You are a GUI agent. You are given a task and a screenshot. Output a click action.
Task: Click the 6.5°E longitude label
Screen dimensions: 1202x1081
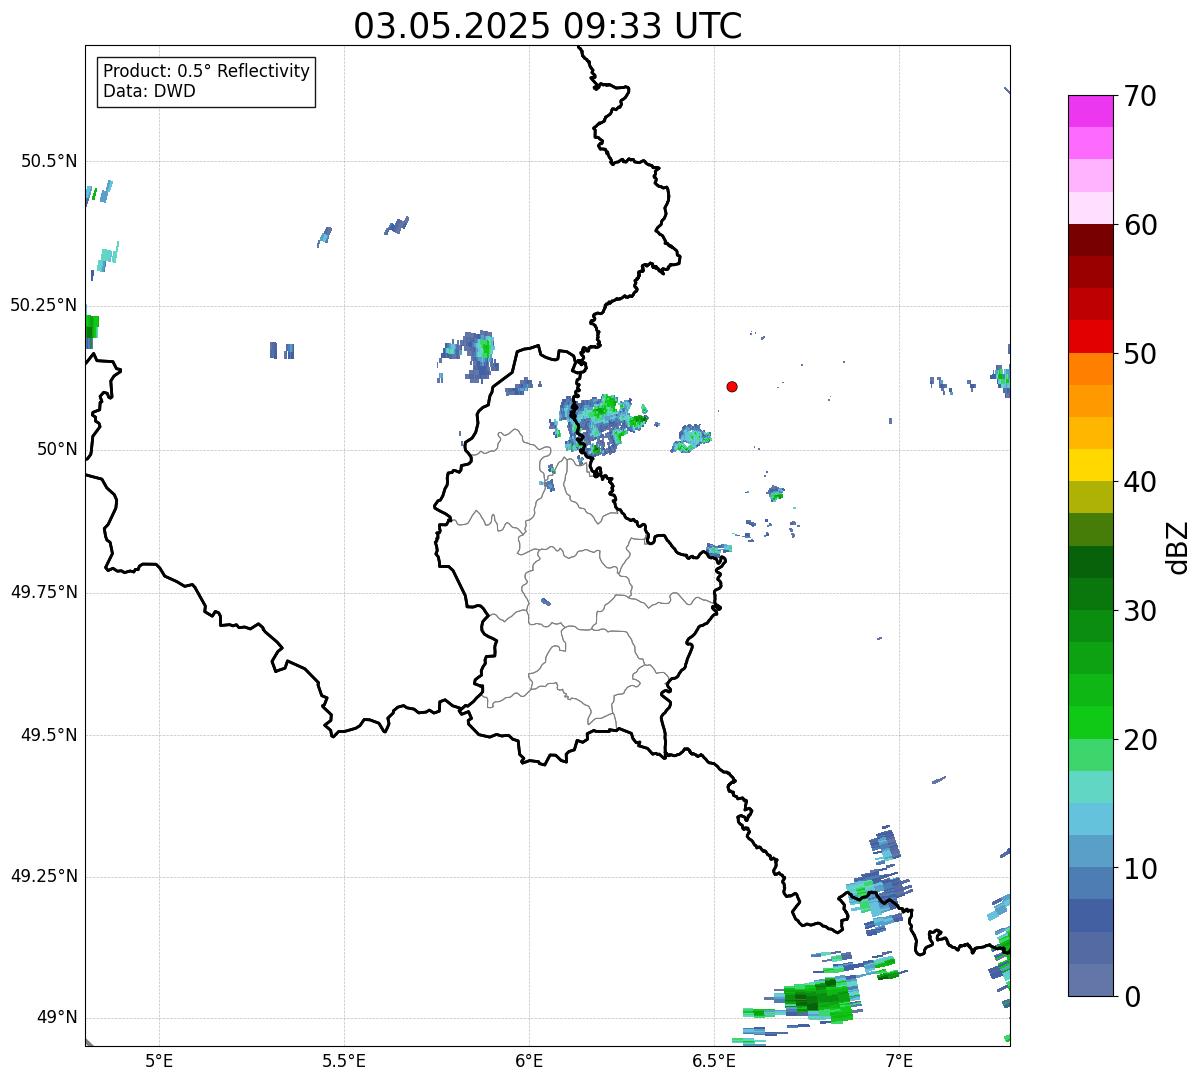point(714,1060)
